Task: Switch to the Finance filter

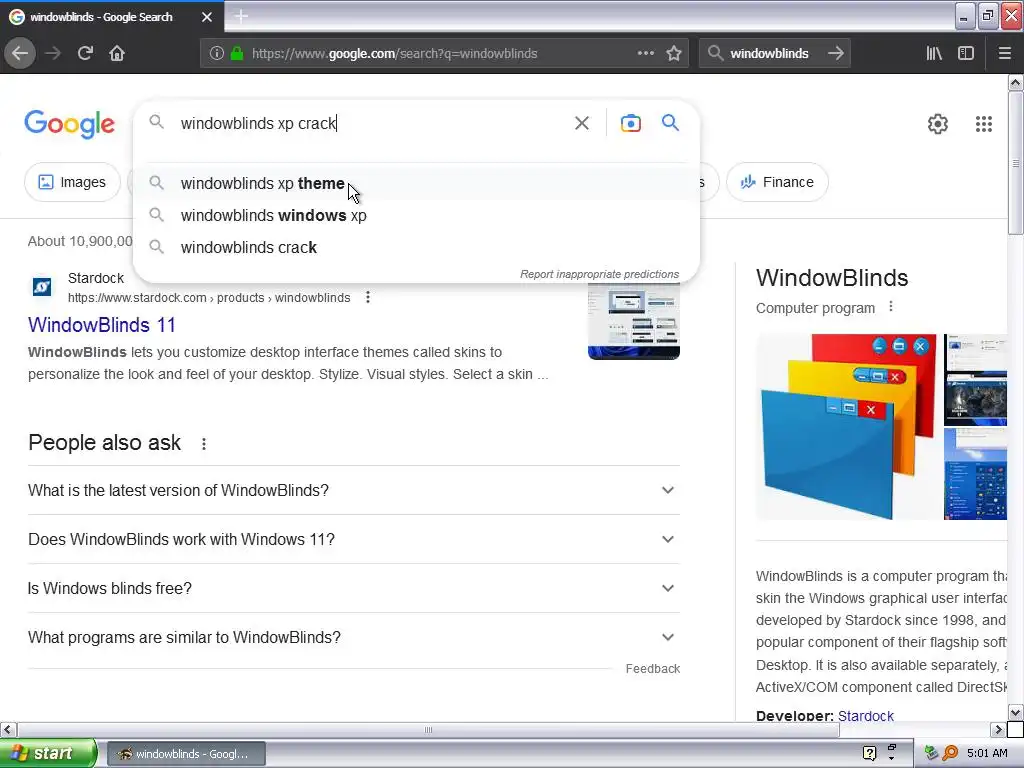Action: coord(777,182)
